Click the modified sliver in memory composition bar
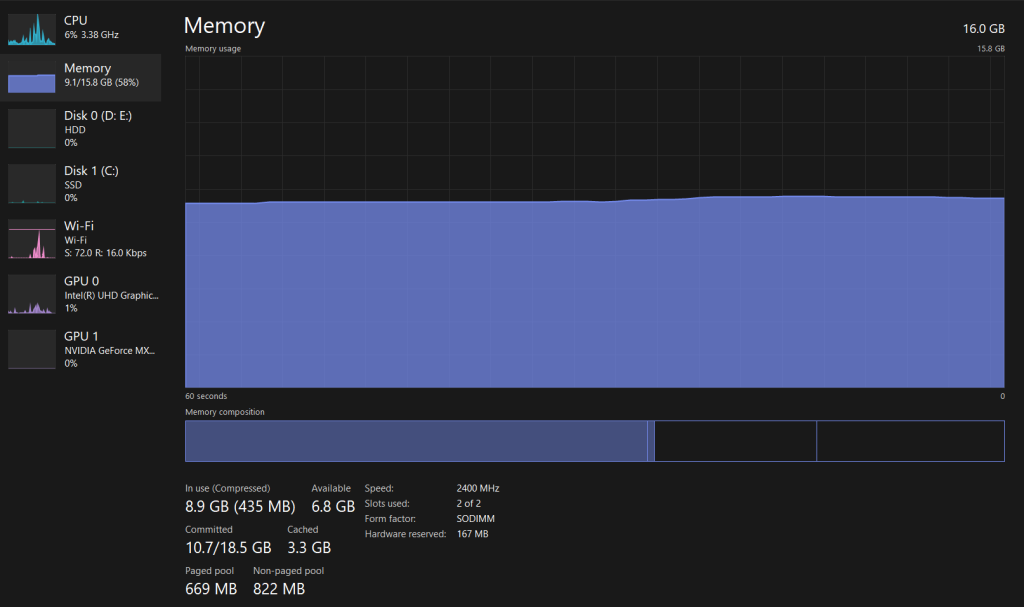This screenshot has width=1024, height=607. click(x=651, y=441)
